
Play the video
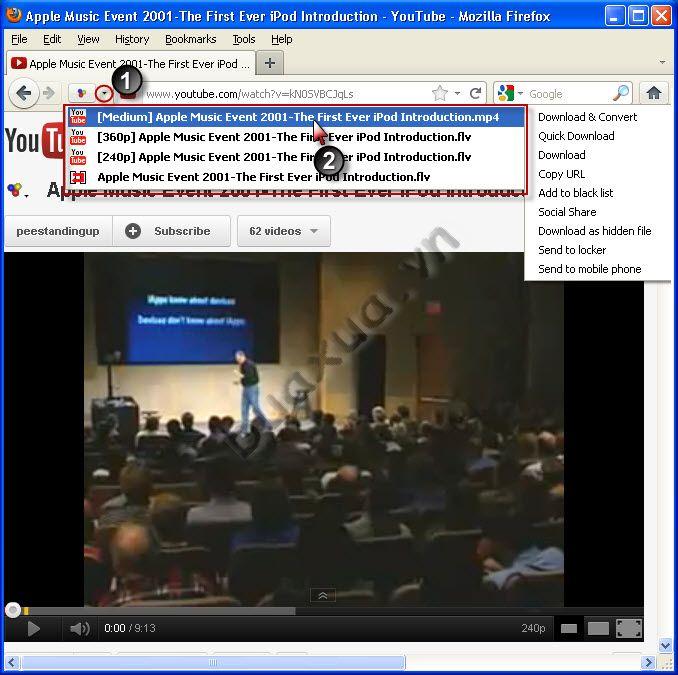33,628
